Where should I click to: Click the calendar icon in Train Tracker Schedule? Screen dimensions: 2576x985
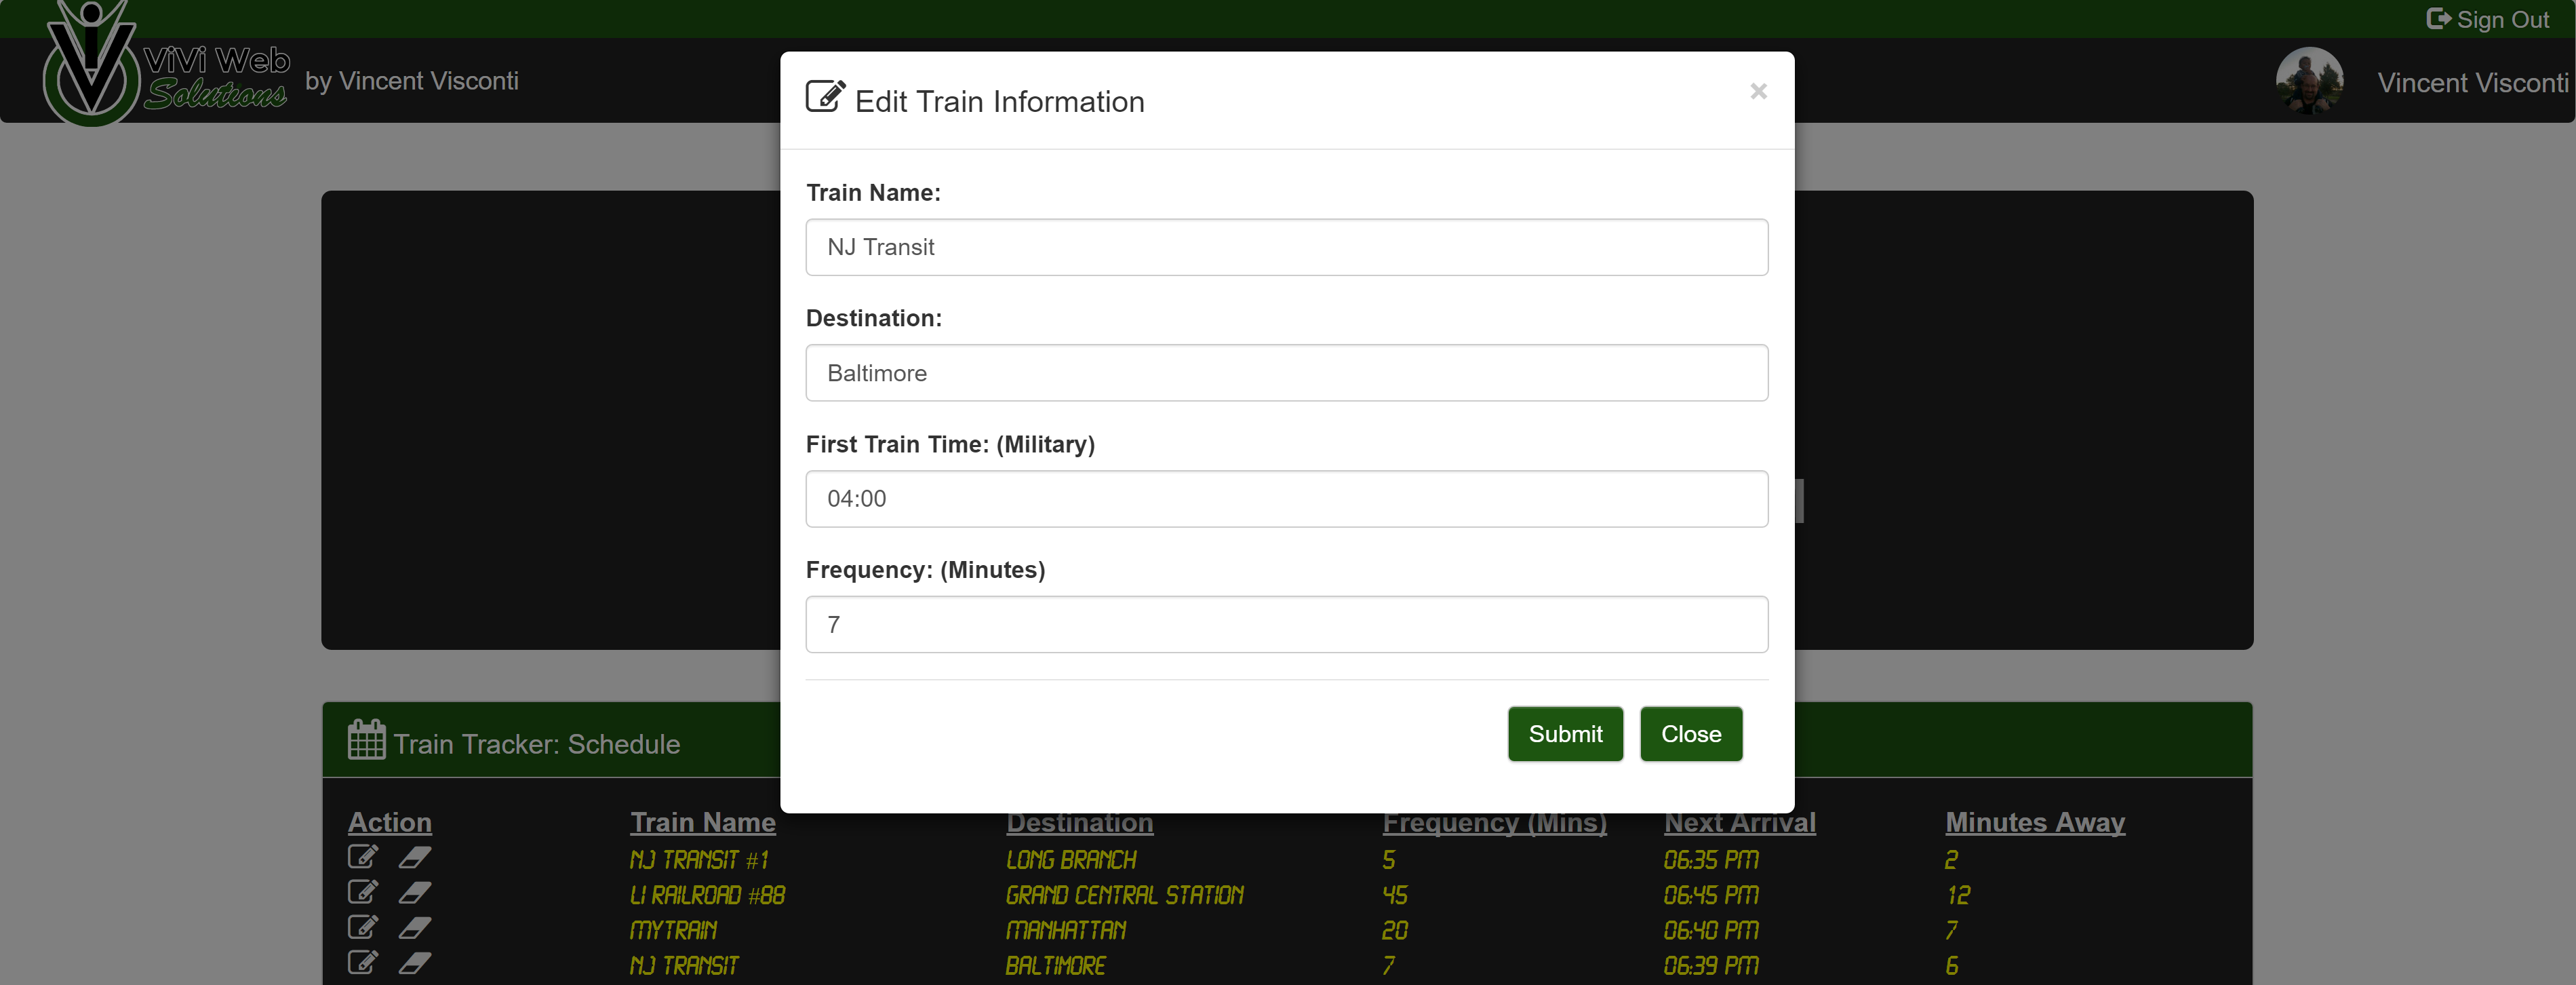coord(366,740)
